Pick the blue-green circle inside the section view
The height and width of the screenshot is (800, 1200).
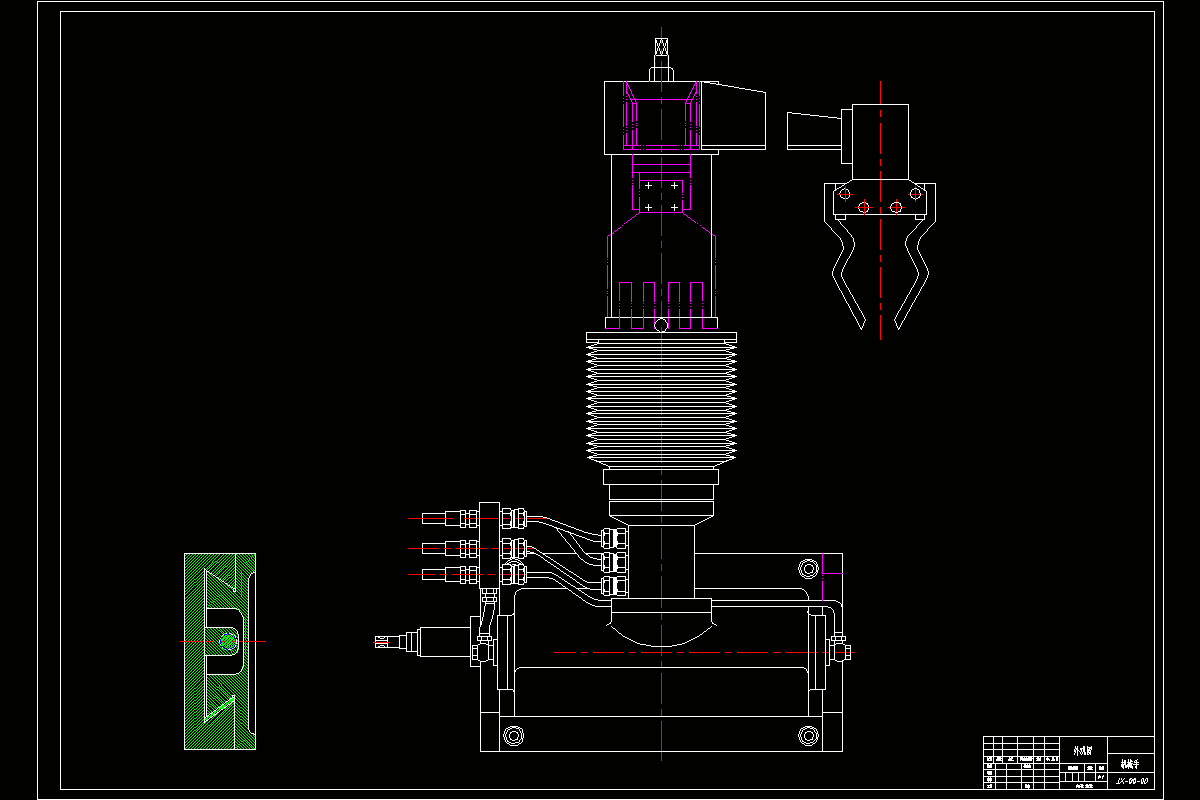click(x=227, y=641)
